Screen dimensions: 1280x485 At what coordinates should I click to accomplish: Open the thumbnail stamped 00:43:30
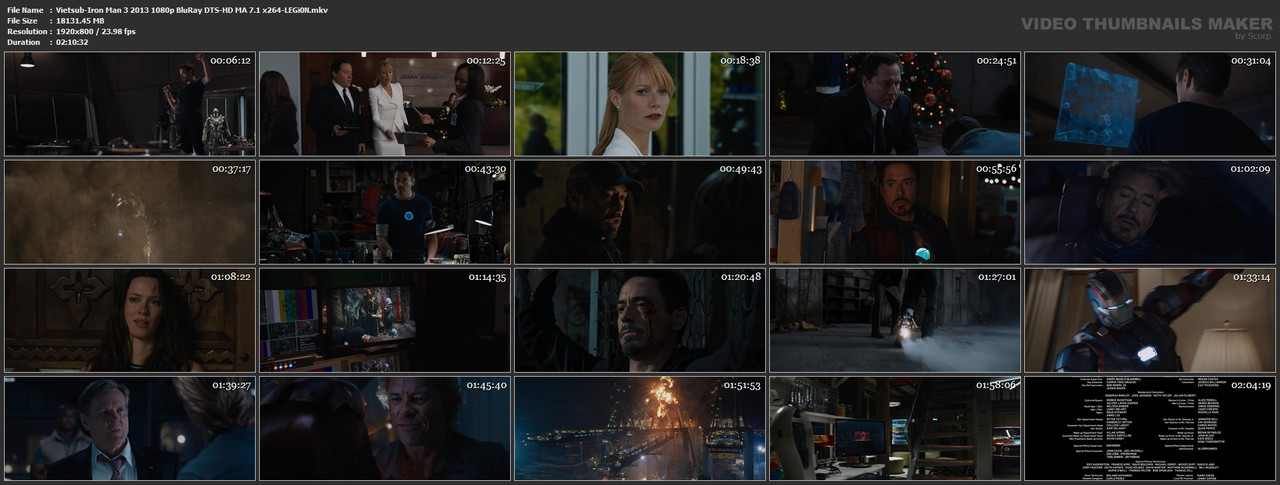point(385,212)
